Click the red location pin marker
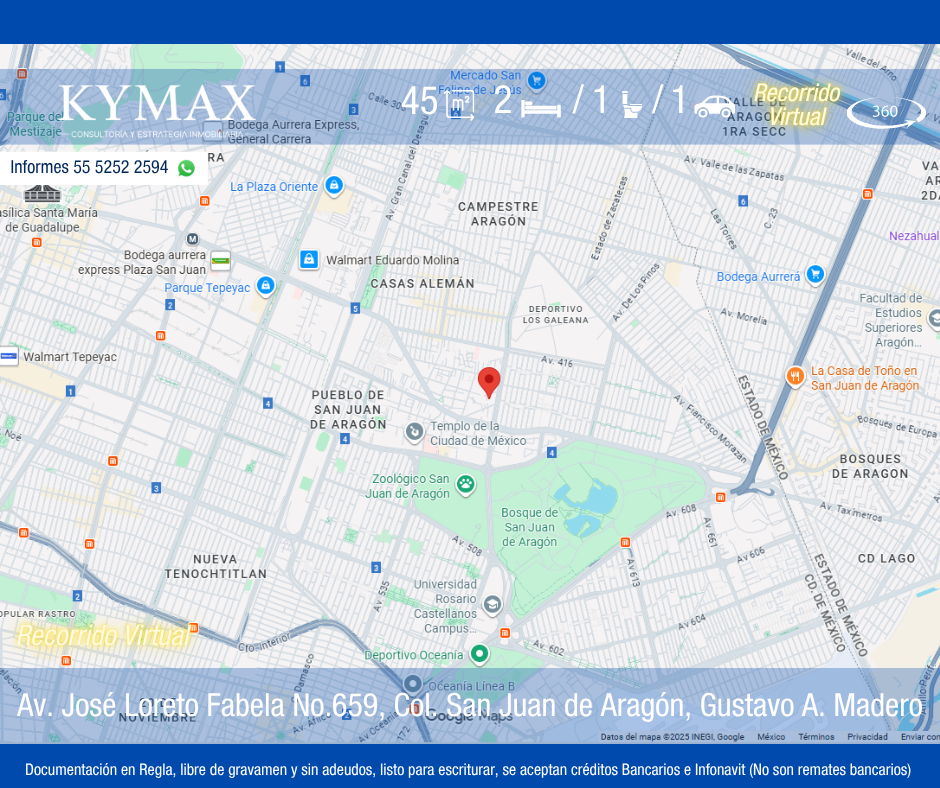940x788 pixels. click(489, 382)
